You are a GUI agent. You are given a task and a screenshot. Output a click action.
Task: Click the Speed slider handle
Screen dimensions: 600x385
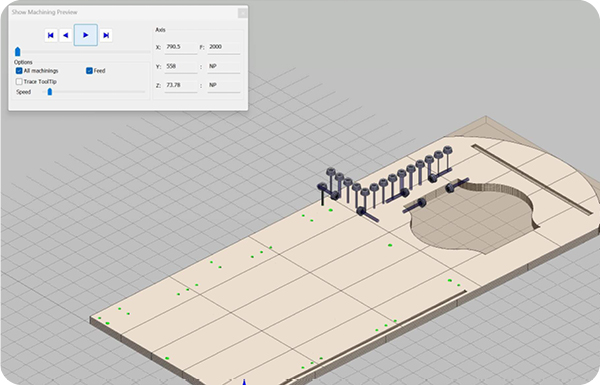click(x=50, y=92)
